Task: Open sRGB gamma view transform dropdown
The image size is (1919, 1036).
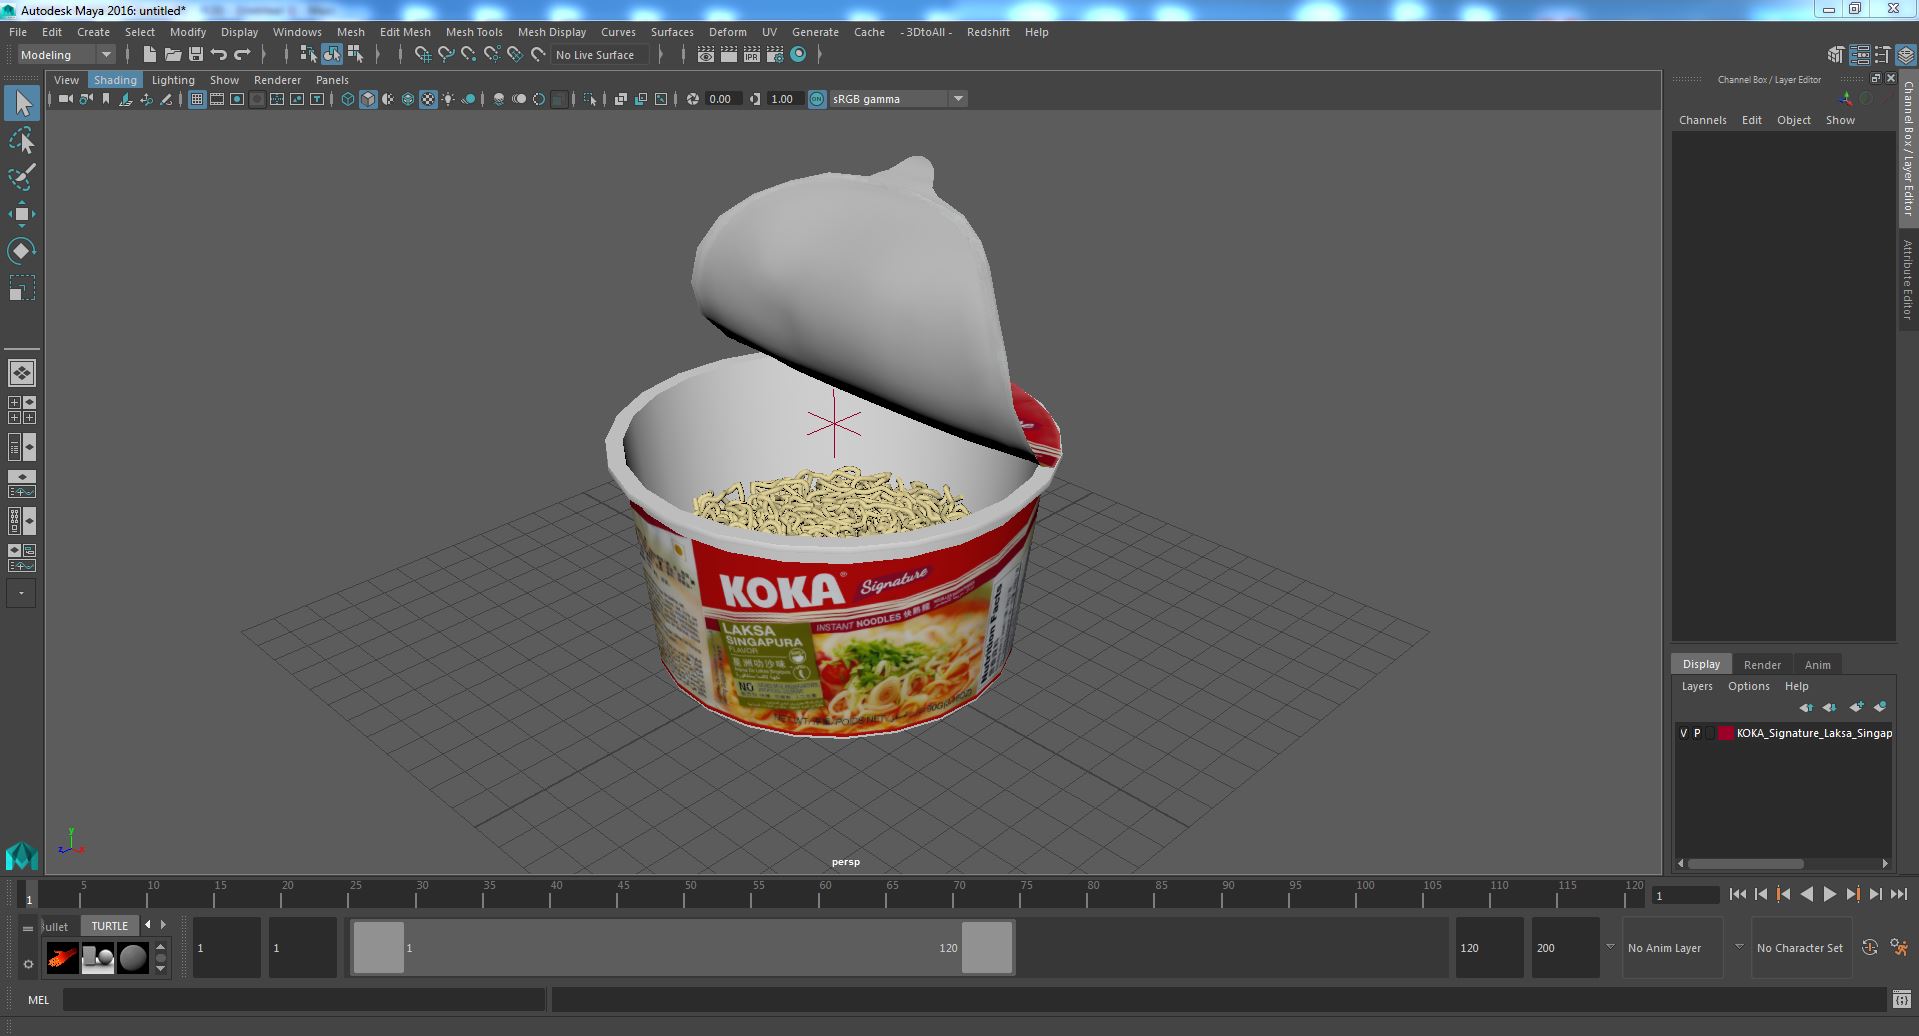Action: [958, 99]
